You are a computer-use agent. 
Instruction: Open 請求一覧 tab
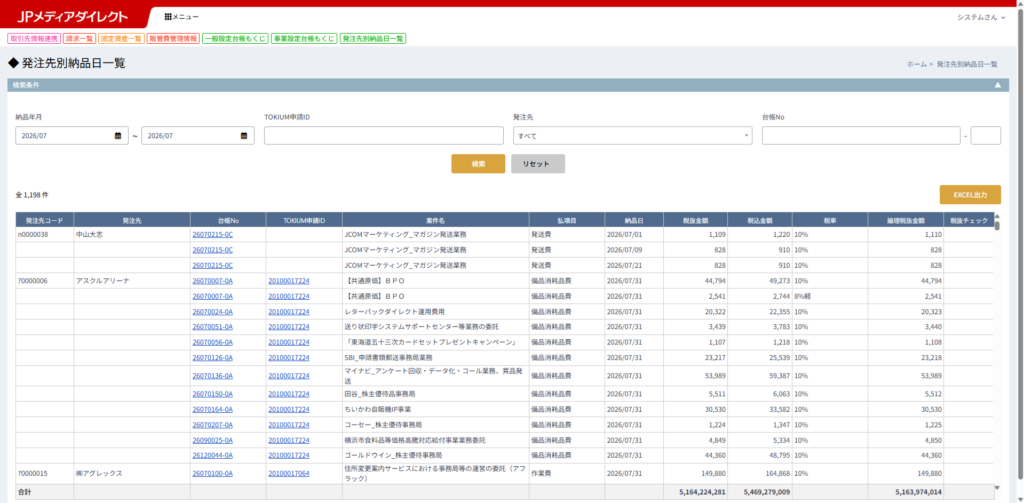pyautogui.click(x=80, y=39)
